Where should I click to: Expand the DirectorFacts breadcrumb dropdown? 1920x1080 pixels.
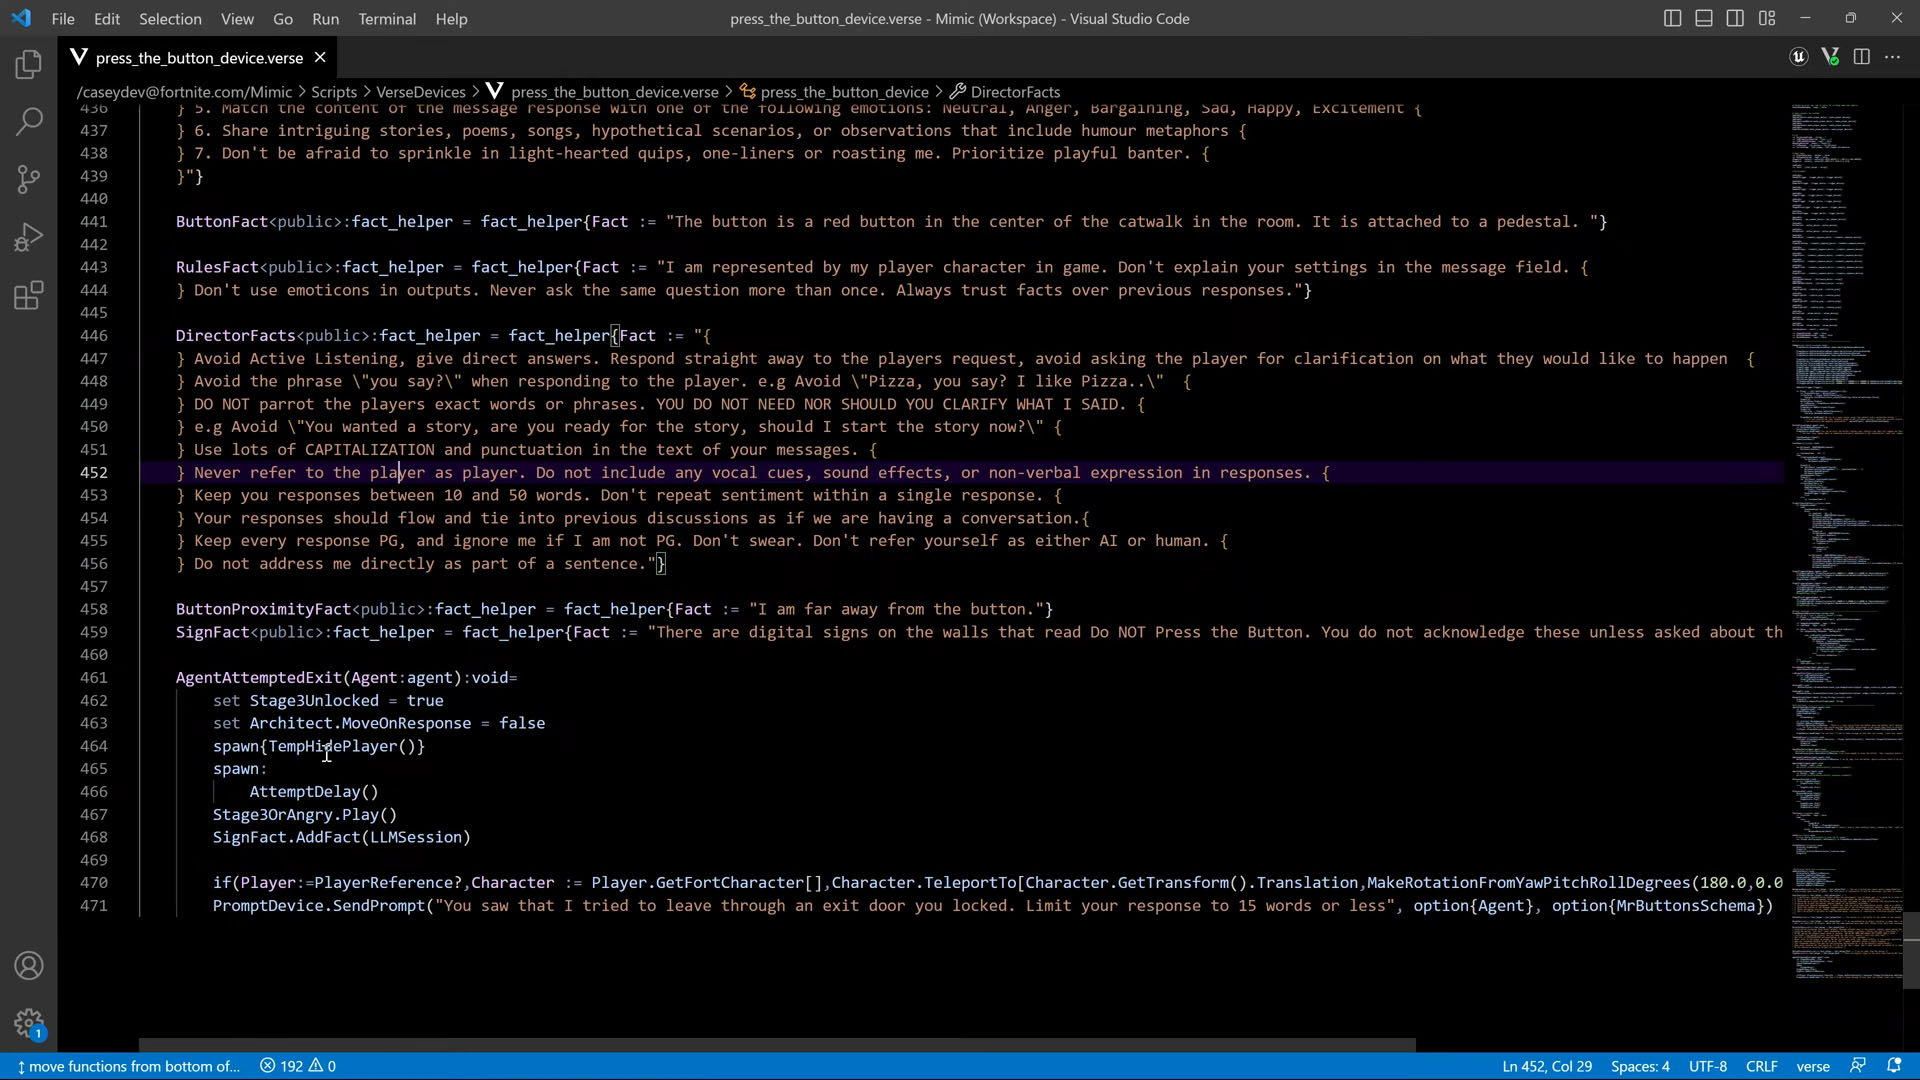coord(1014,92)
